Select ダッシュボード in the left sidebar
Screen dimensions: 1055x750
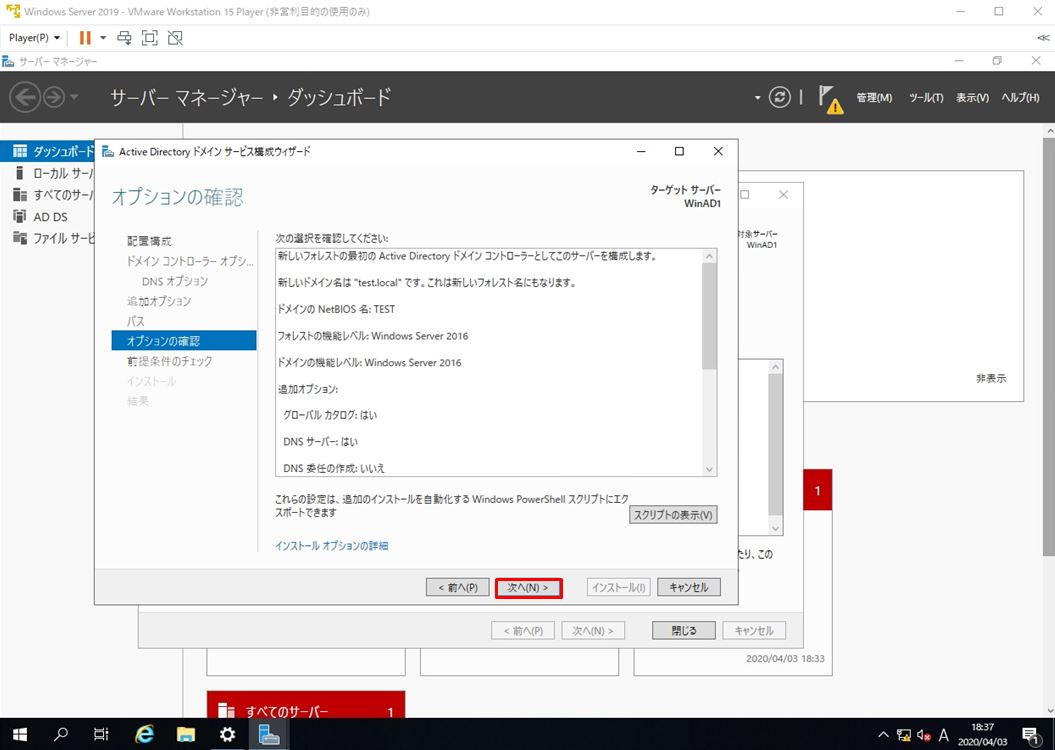click(47, 151)
